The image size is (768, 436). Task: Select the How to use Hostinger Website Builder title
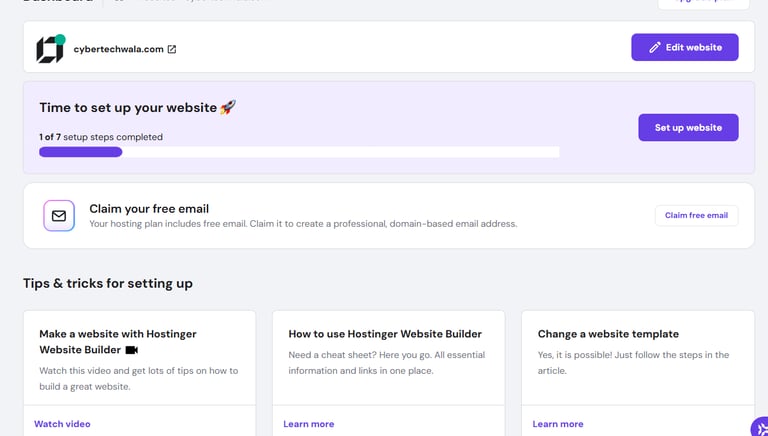385,334
